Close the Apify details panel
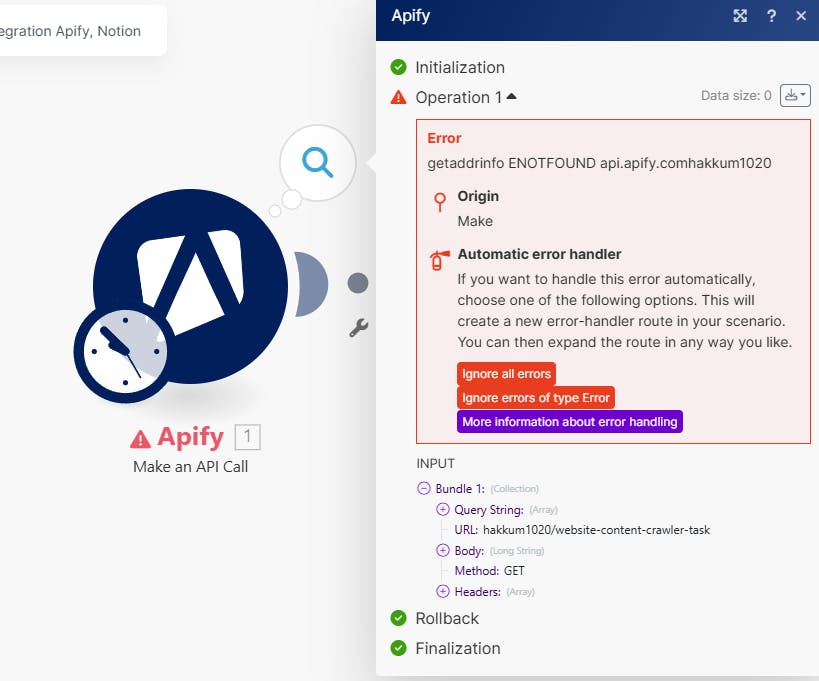The image size is (819, 681). (x=801, y=16)
